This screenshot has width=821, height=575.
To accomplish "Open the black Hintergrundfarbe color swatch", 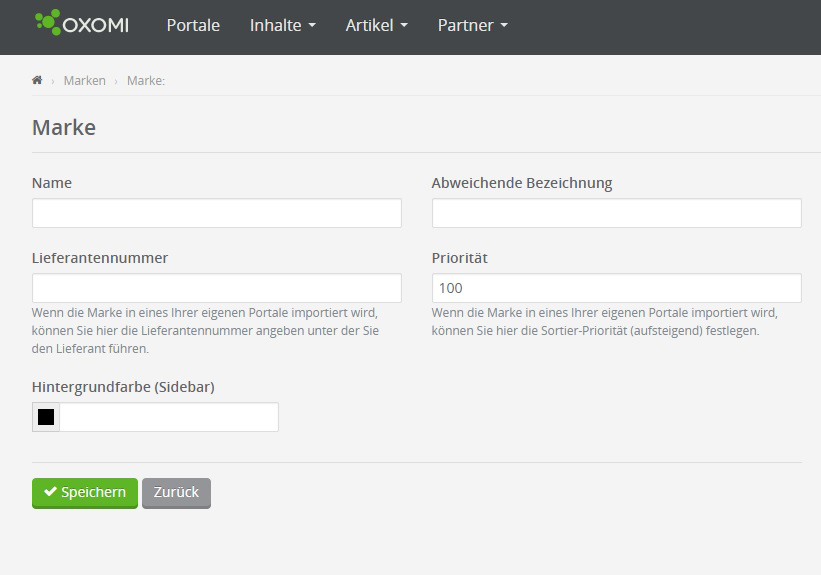I will 46,417.
